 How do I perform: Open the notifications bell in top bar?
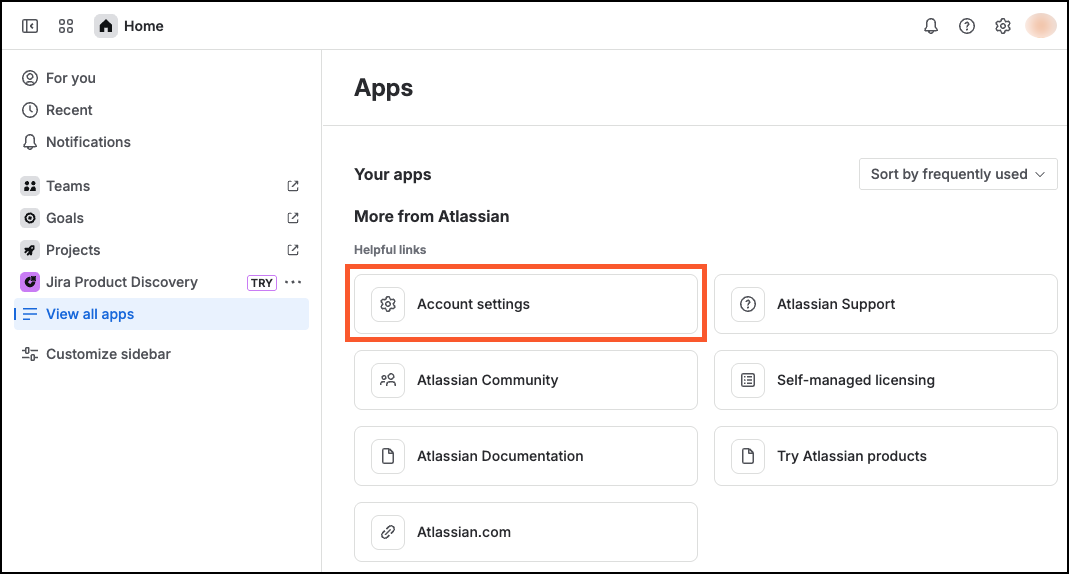tap(931, 26)
